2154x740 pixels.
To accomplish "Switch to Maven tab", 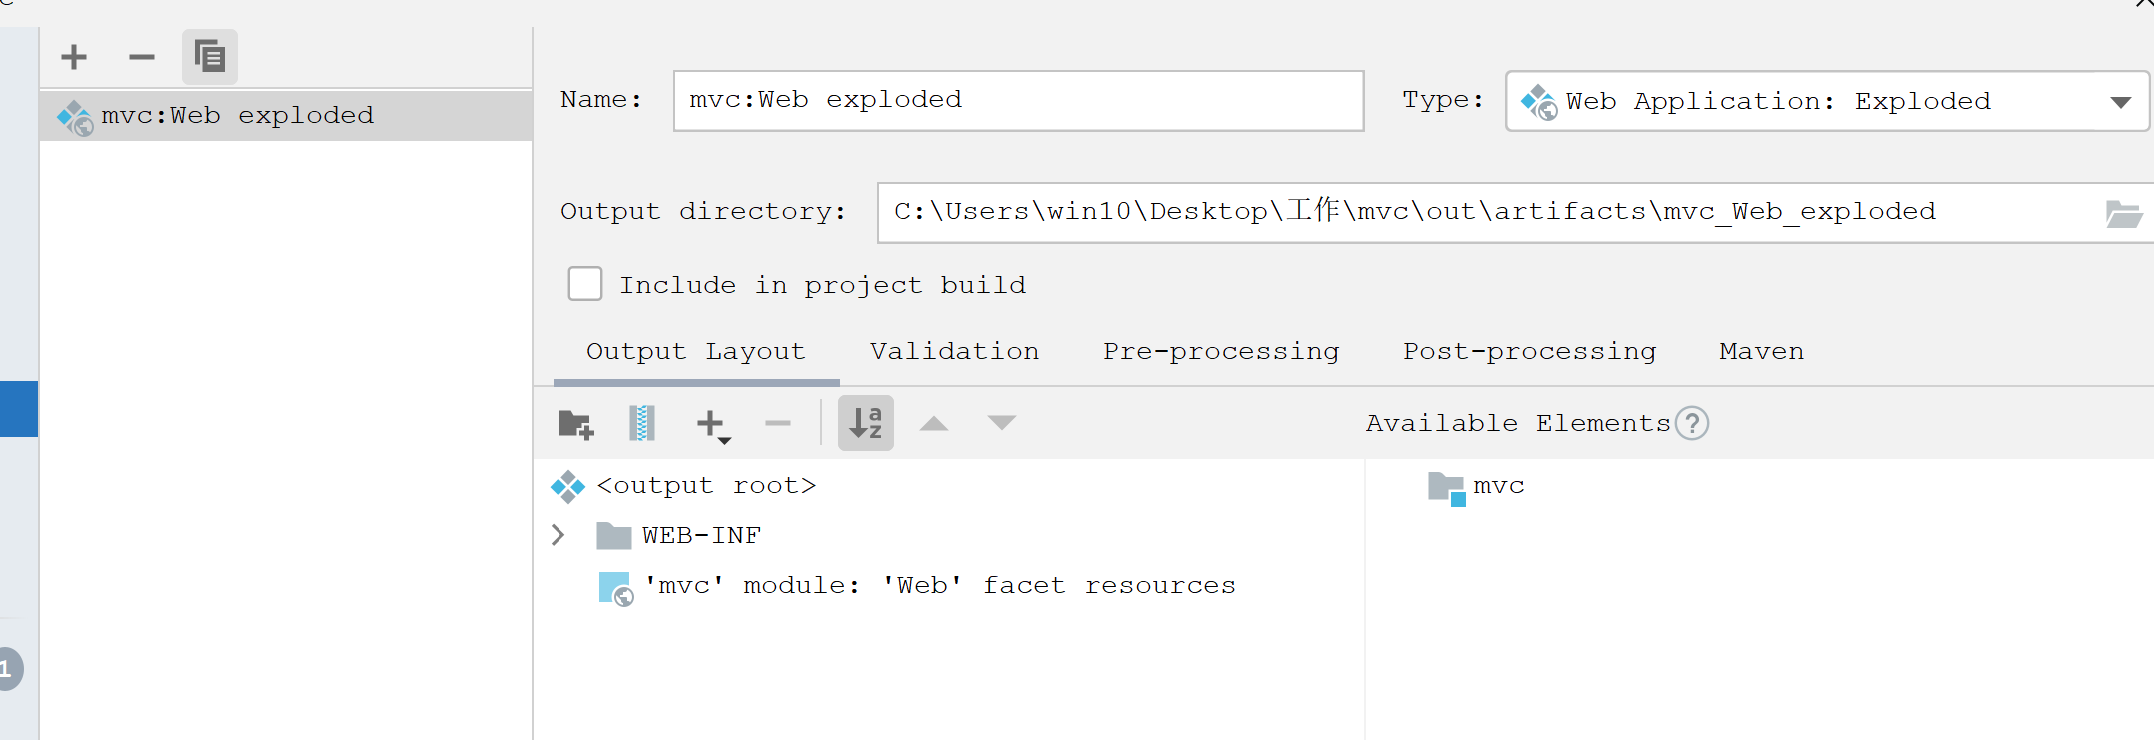I will tap(1761, 352).
